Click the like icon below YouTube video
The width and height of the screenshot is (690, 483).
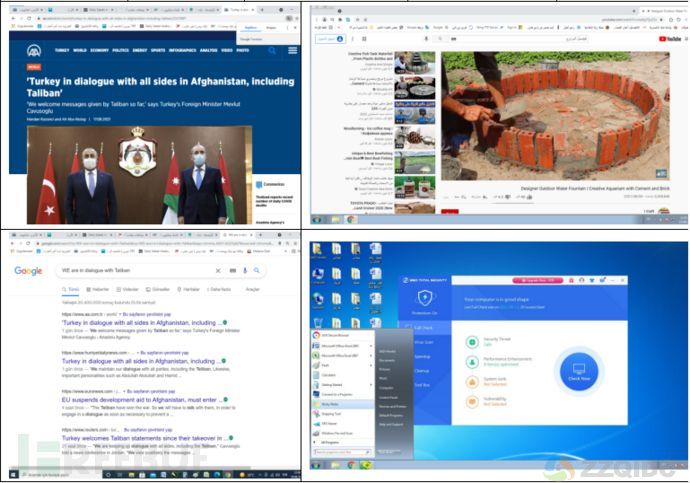529,197
